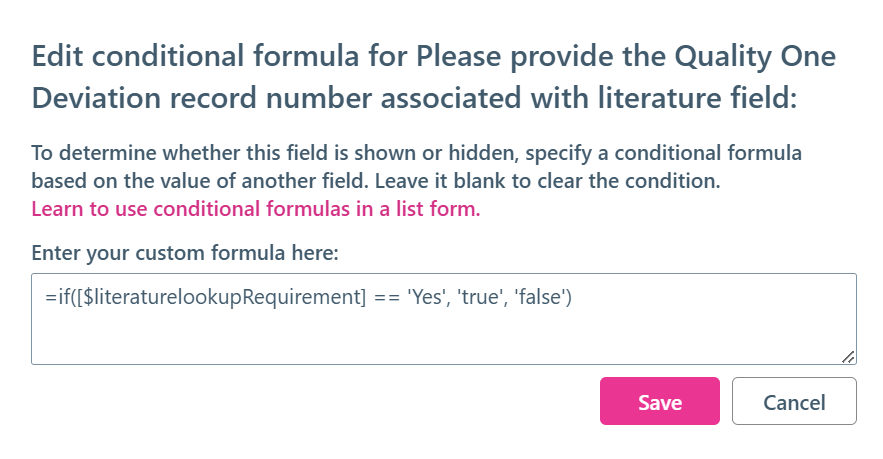Open the Learn to use conditional formulas link
This screenshot has height=459, width=883.
click(x=256, y=209)
